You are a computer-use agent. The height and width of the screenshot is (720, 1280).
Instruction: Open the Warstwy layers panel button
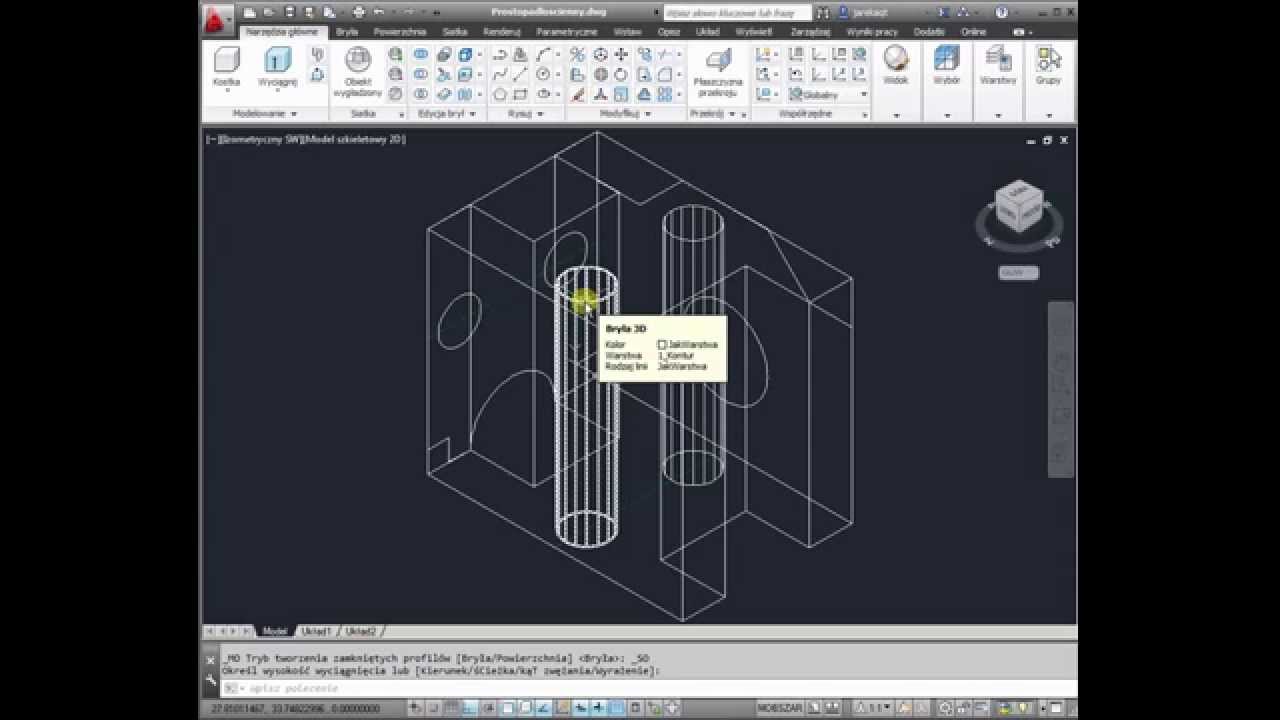[x=997, y=66]
